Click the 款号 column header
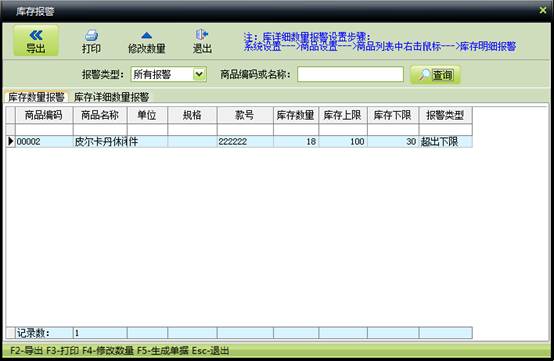554x361 pixels. point(245,115)
